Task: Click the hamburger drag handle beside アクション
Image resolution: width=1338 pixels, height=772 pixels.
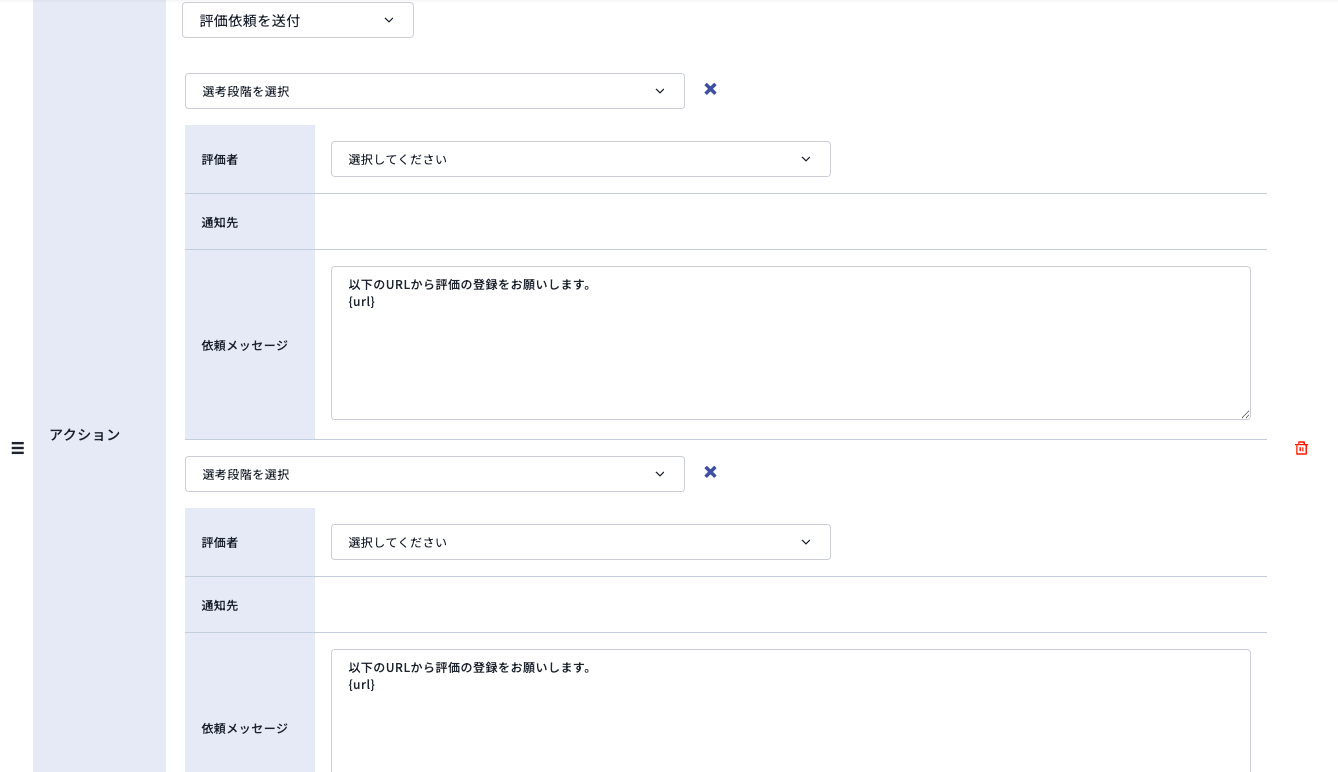Action: 17,449
